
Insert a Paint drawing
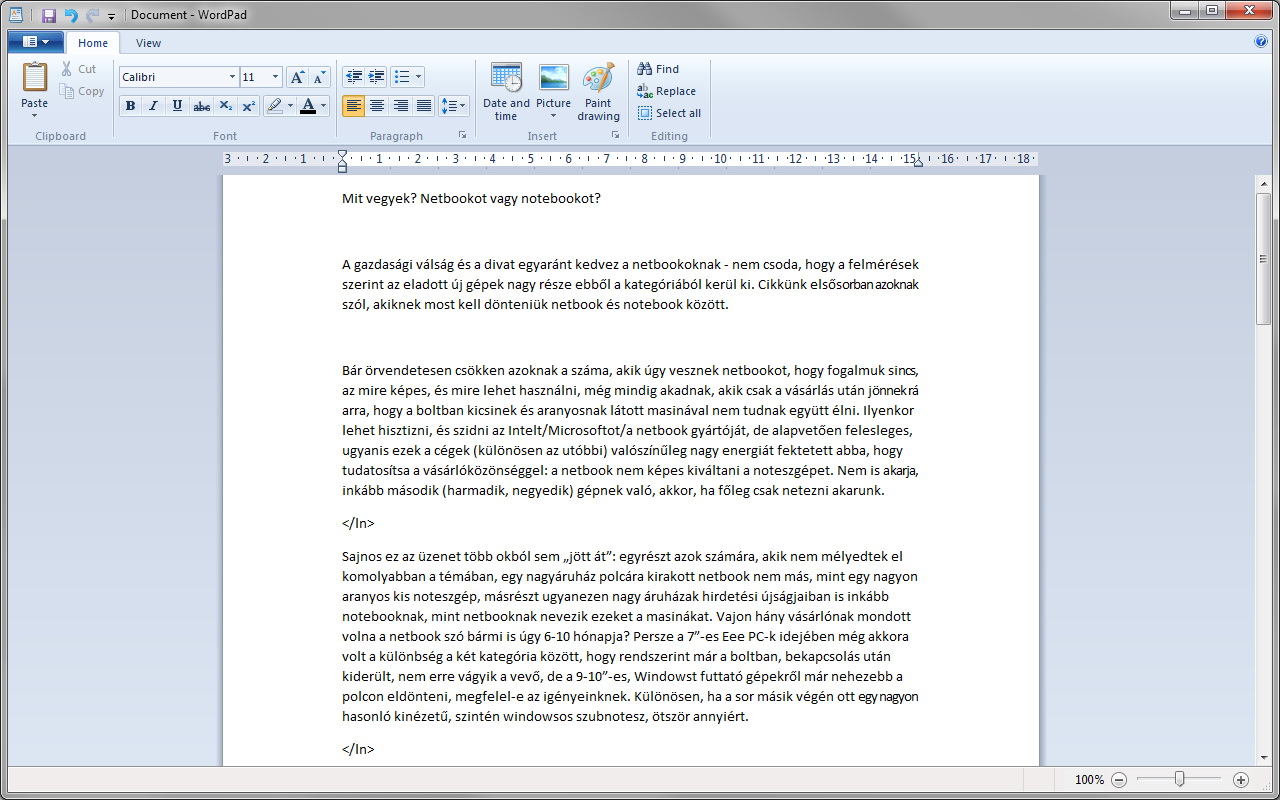tap(598, 91)
